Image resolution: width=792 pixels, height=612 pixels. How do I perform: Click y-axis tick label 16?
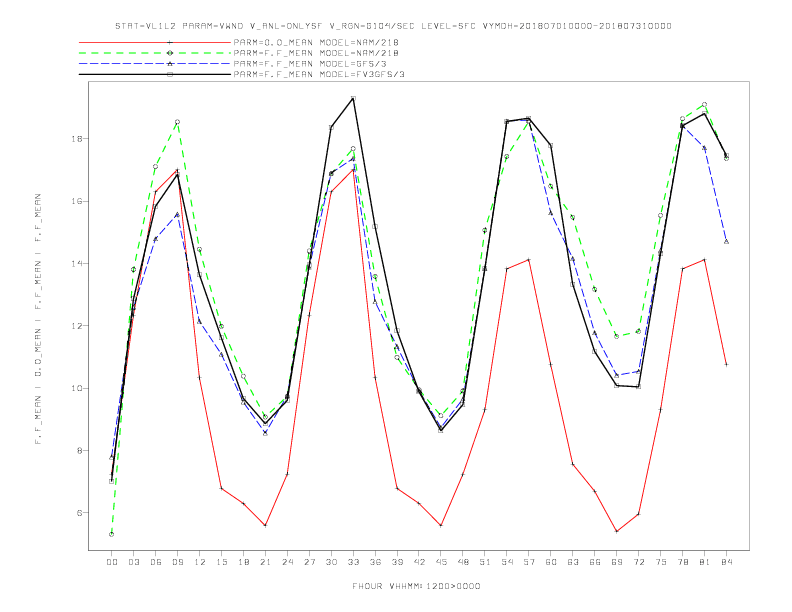pyautogui.click(x=76, y=201)
